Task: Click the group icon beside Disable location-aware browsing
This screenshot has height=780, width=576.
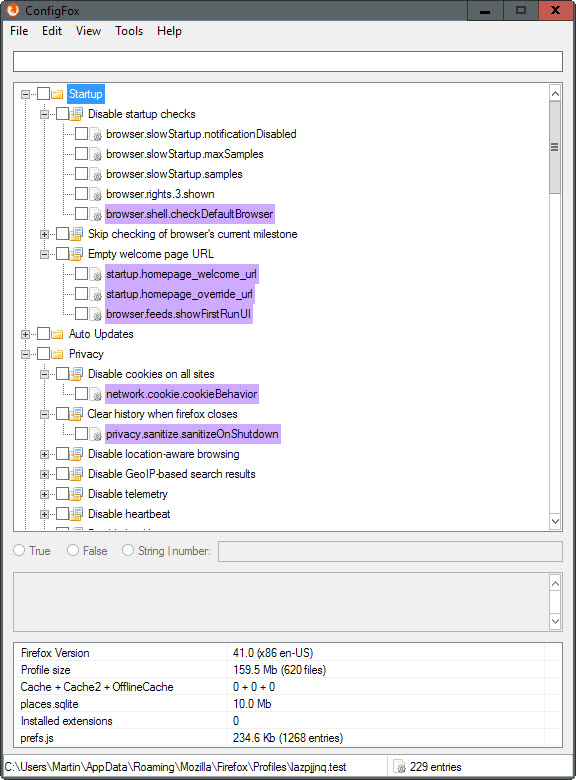Action: (x=76, y=454)
